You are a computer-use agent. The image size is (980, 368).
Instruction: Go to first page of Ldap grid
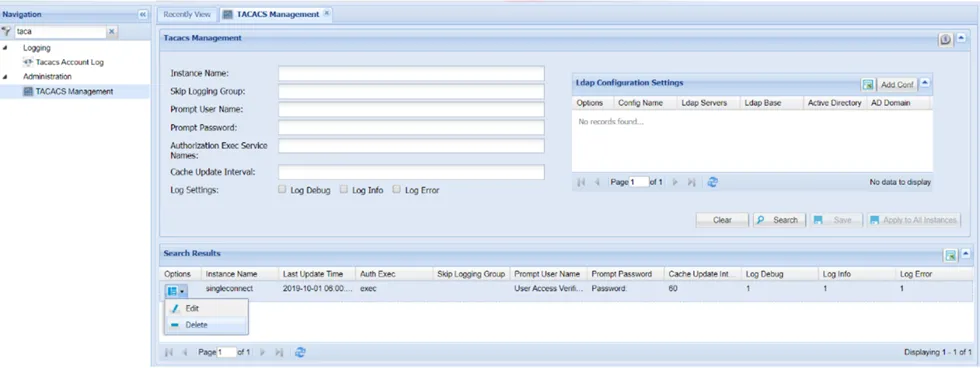click(582, 182)
